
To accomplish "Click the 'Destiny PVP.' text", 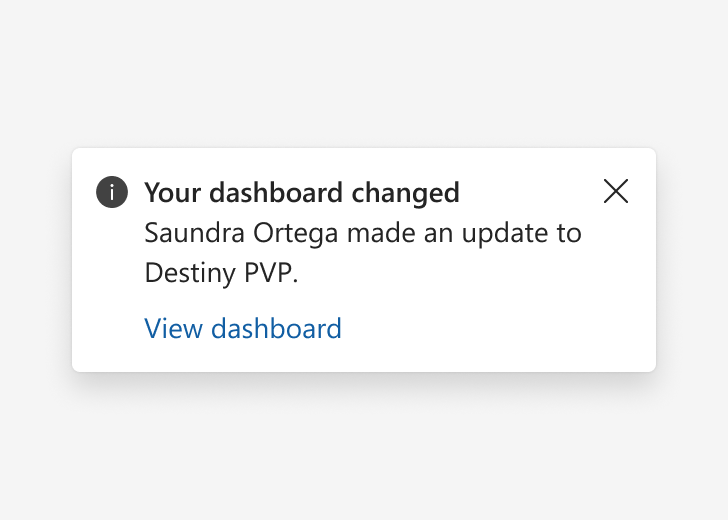I will (221, 273).
